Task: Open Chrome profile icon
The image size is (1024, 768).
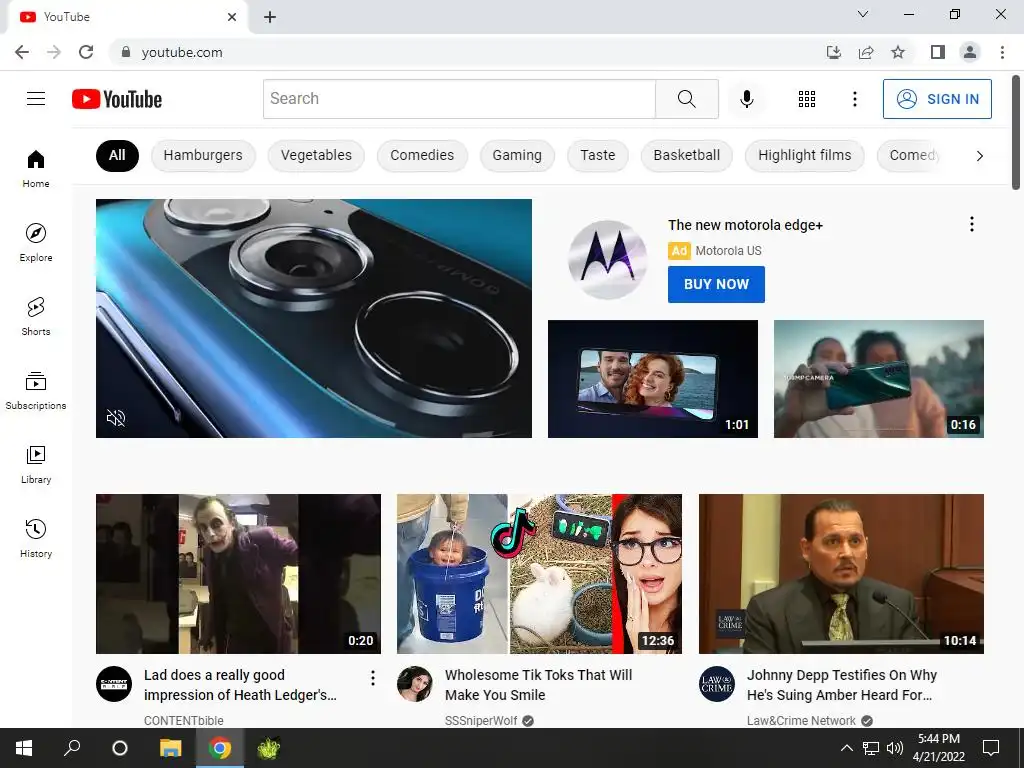Action: pos(970,52)
